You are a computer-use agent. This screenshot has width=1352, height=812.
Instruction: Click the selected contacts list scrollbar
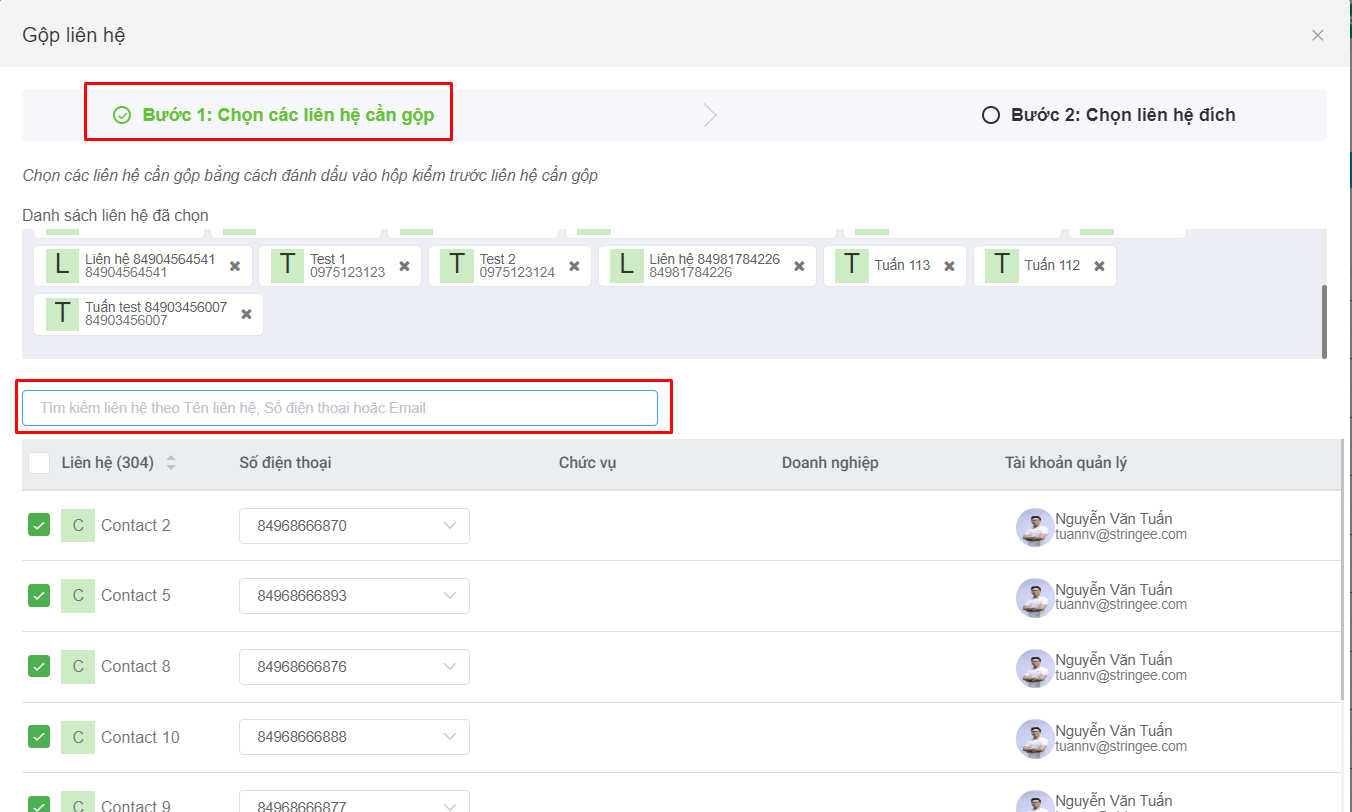(1324, 321)
